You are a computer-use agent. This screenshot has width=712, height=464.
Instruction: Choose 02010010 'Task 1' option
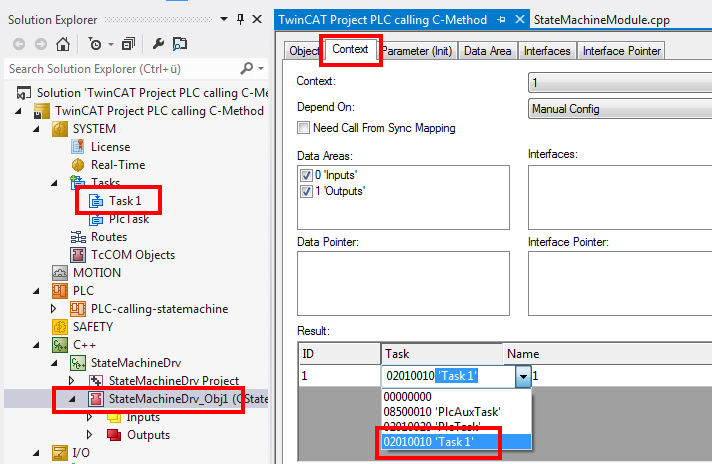click(456, 442)
